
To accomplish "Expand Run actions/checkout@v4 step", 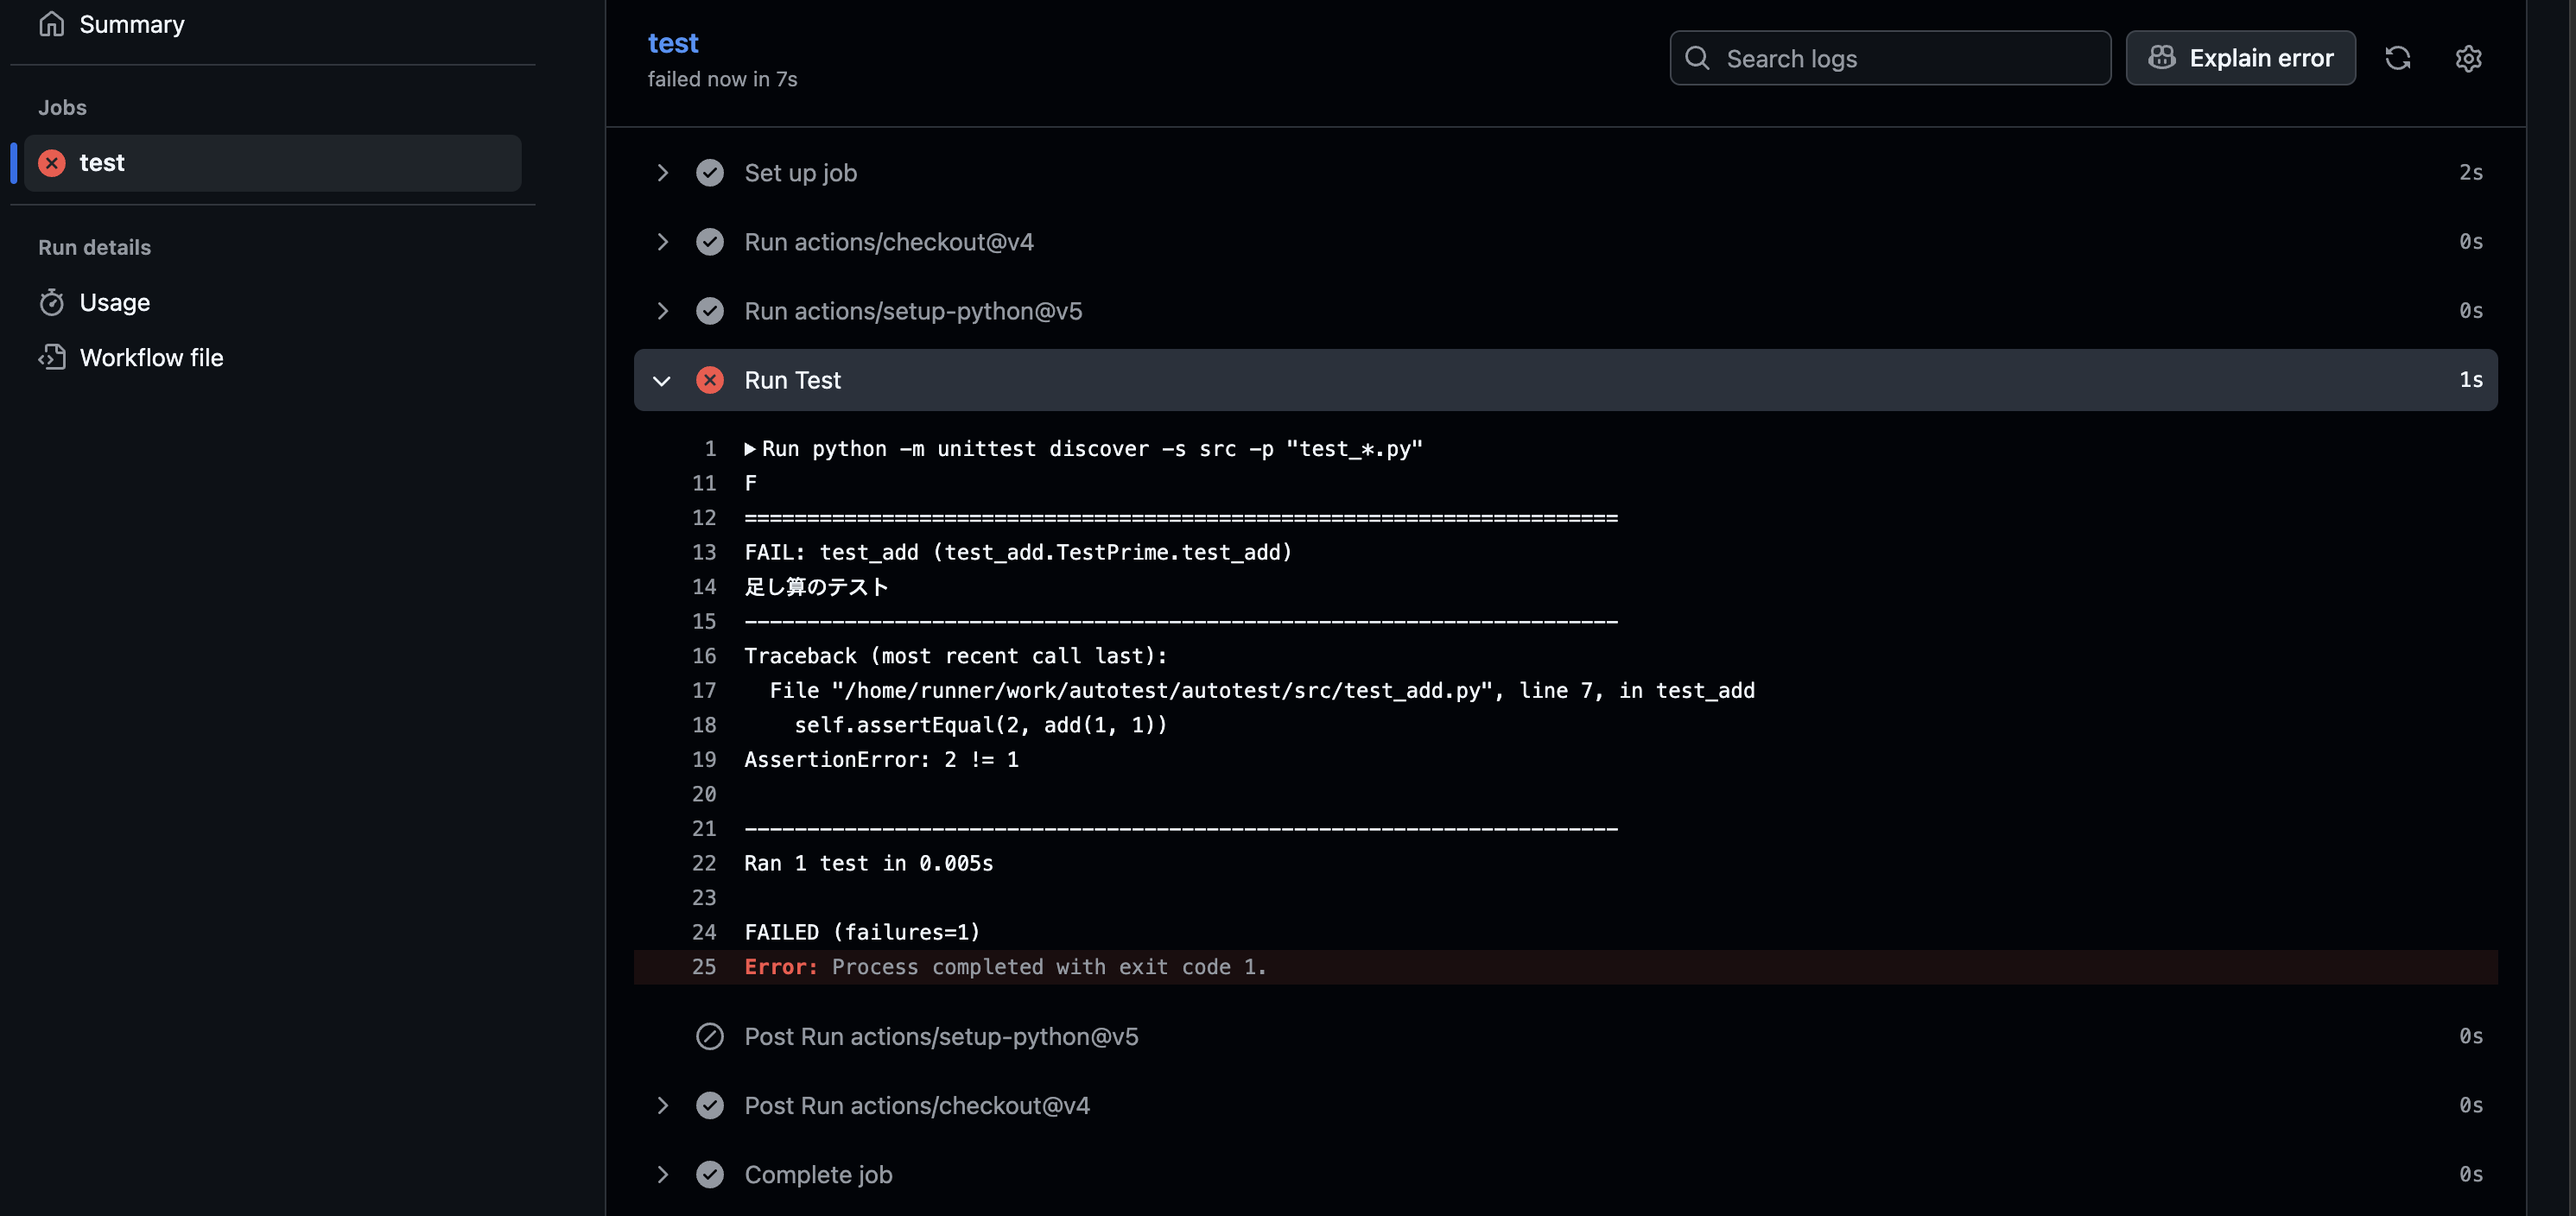I will (x=662, y=242).
